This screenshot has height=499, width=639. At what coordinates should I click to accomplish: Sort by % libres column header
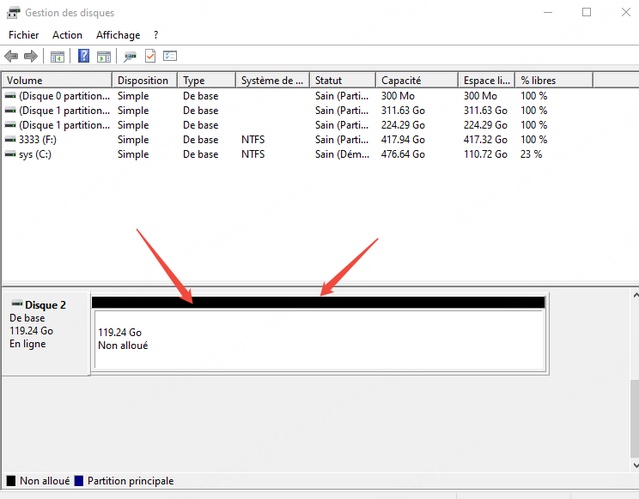tap(554, 80)
